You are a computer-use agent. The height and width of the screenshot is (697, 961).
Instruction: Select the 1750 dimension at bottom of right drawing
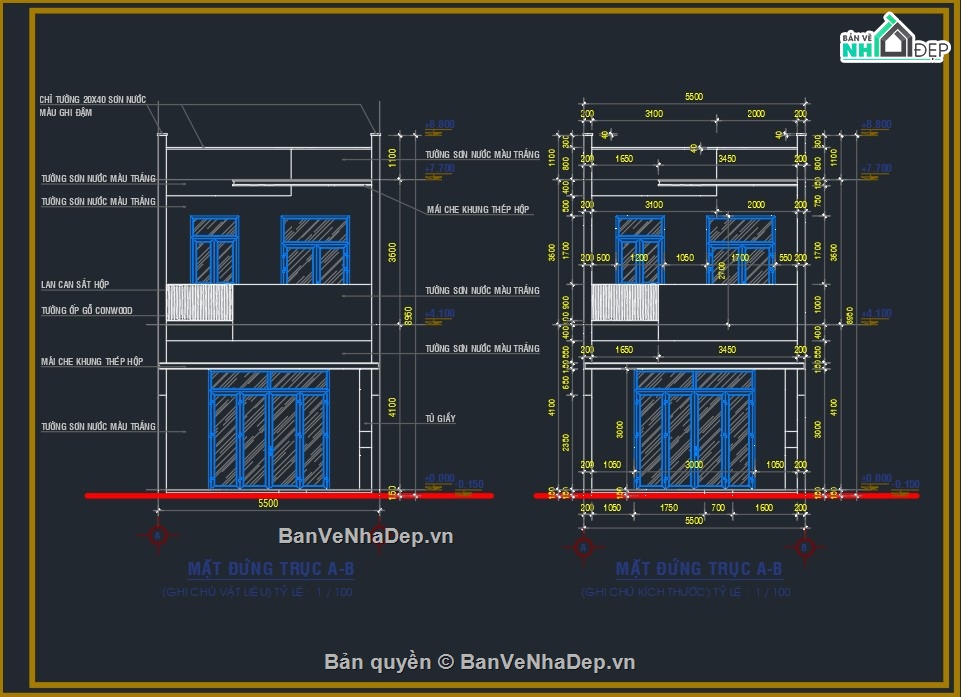669,508
